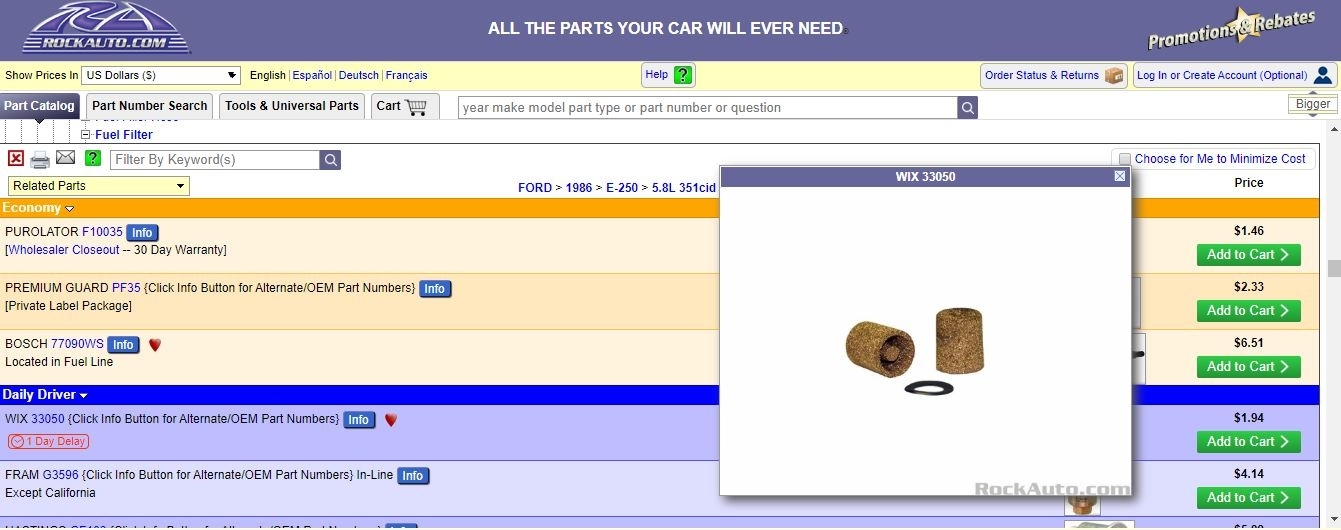1341x530 pixels.
Task: Select the English language option
Action: click(268, 75)
